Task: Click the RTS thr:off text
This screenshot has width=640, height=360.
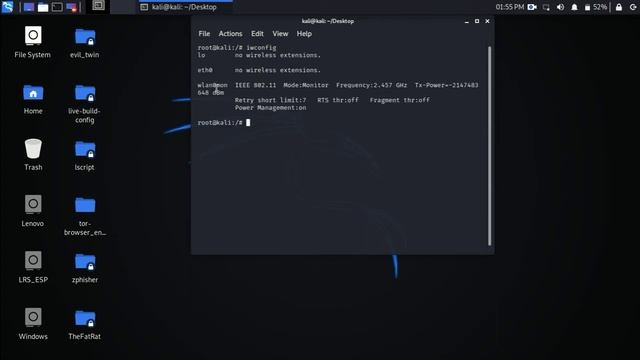Action: point(338,100)
